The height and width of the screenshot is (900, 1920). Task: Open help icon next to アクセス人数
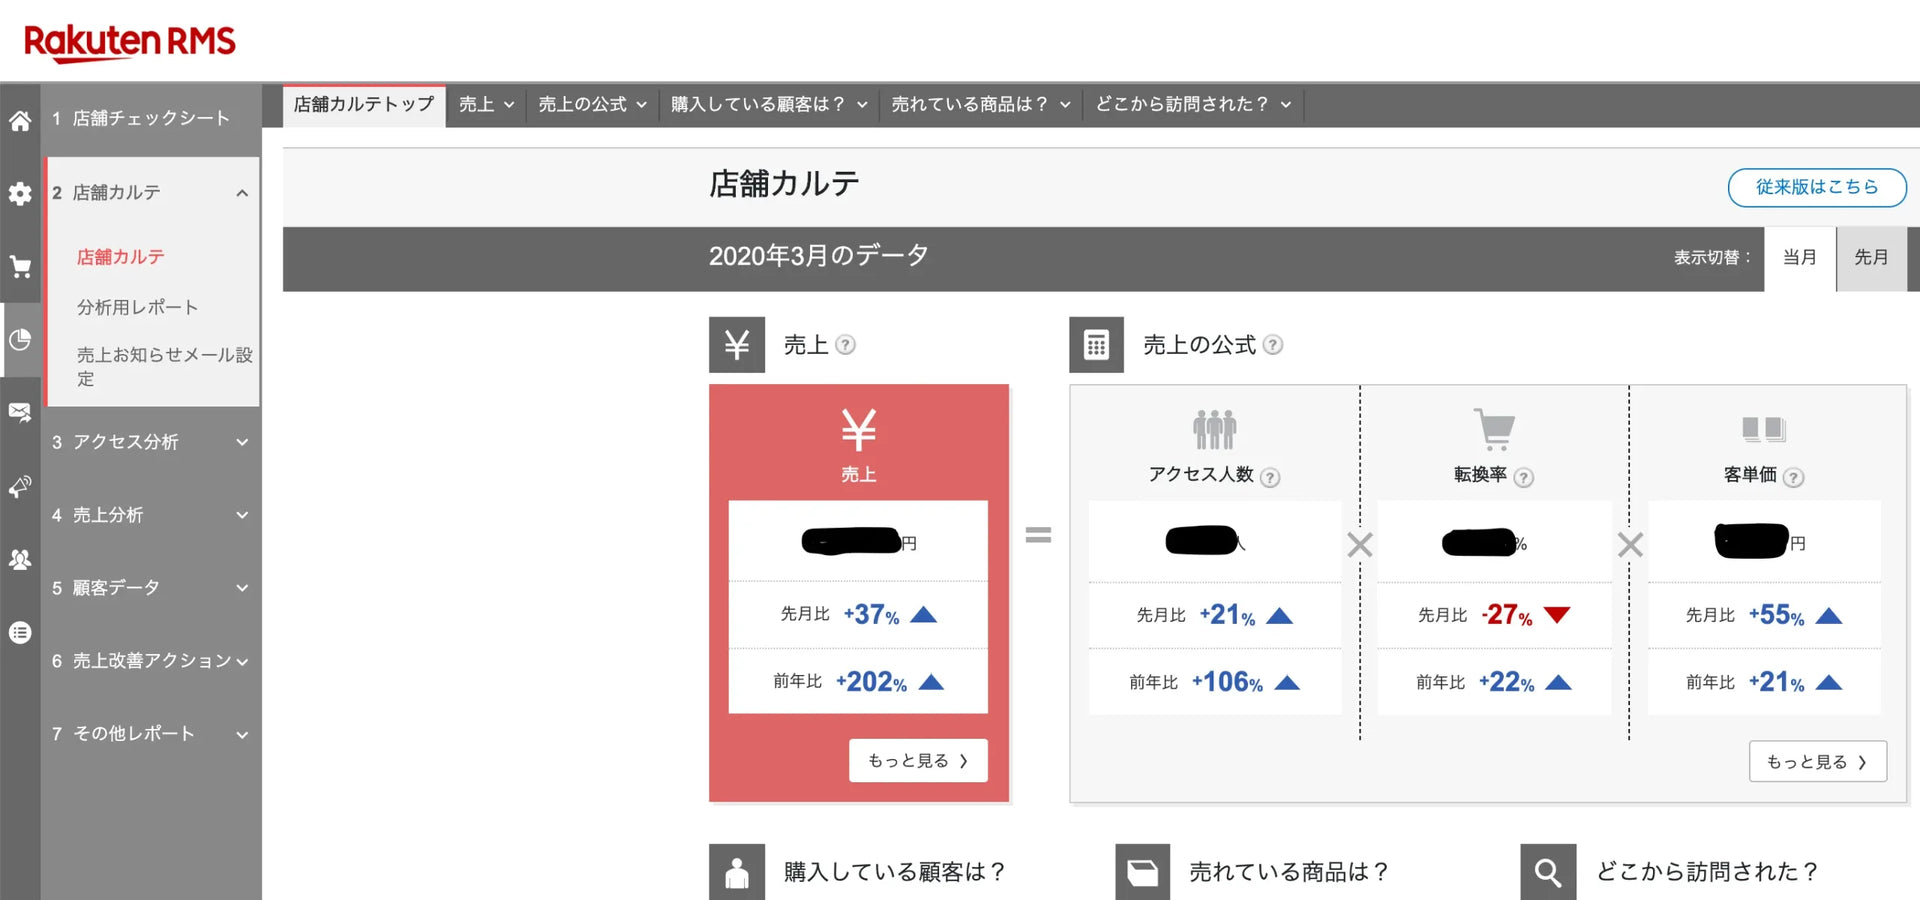[x=1270, y=478]
